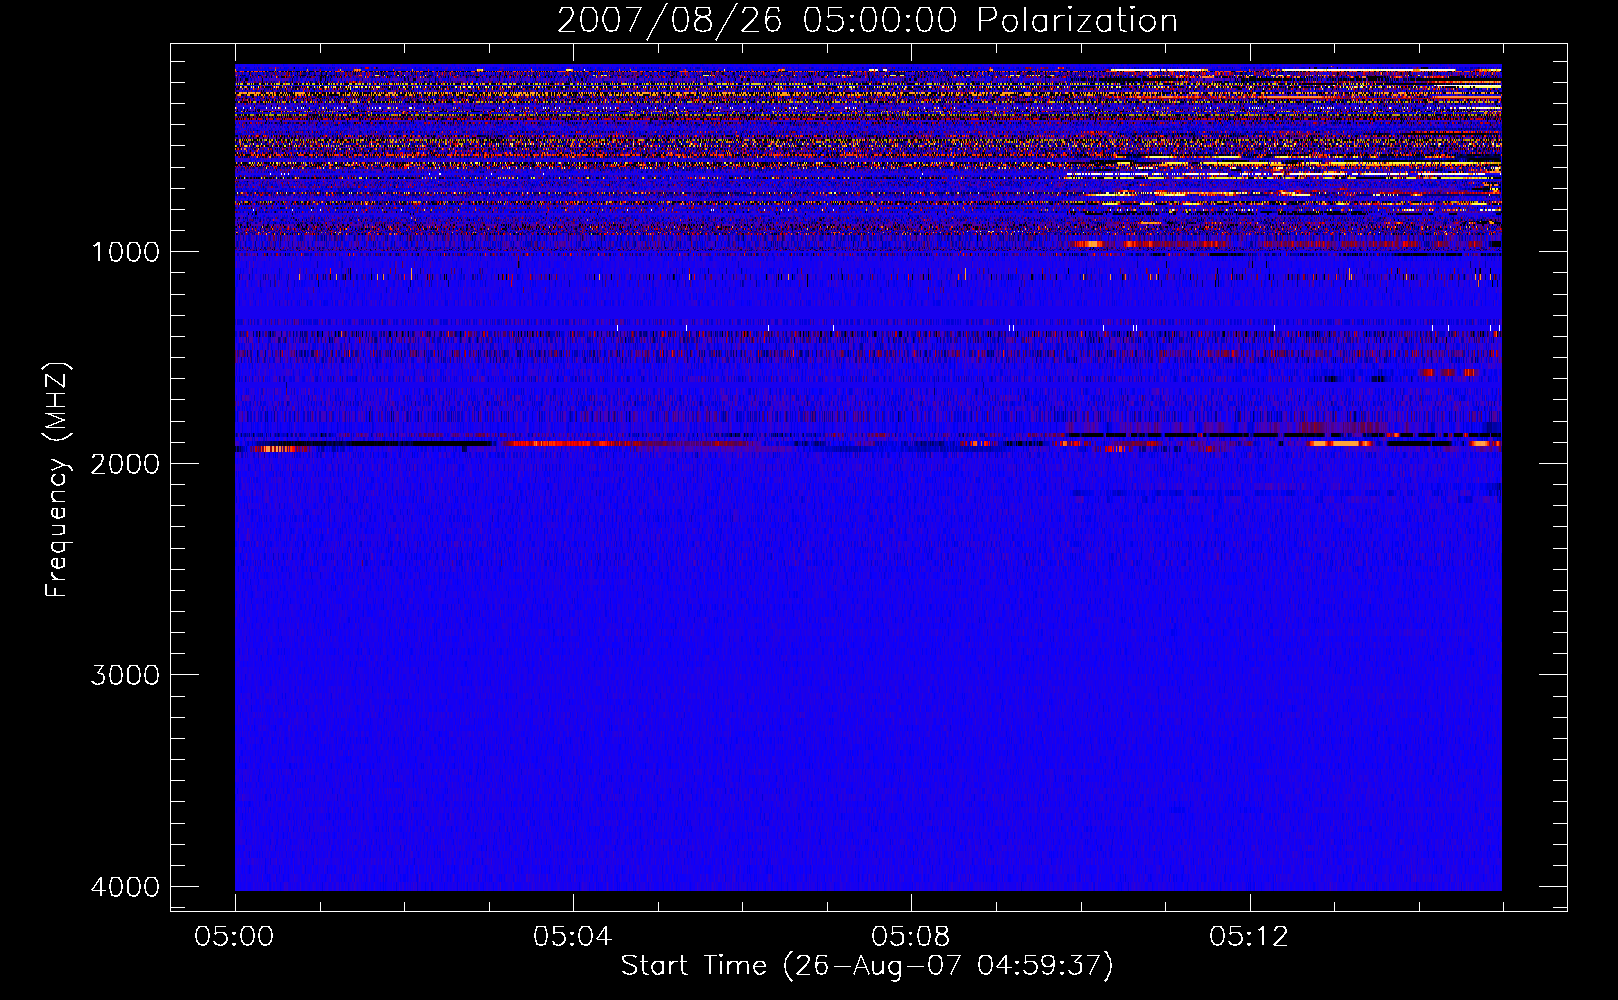Select the 'Frequency (MHZ)' y-axis label

(58, 480)
